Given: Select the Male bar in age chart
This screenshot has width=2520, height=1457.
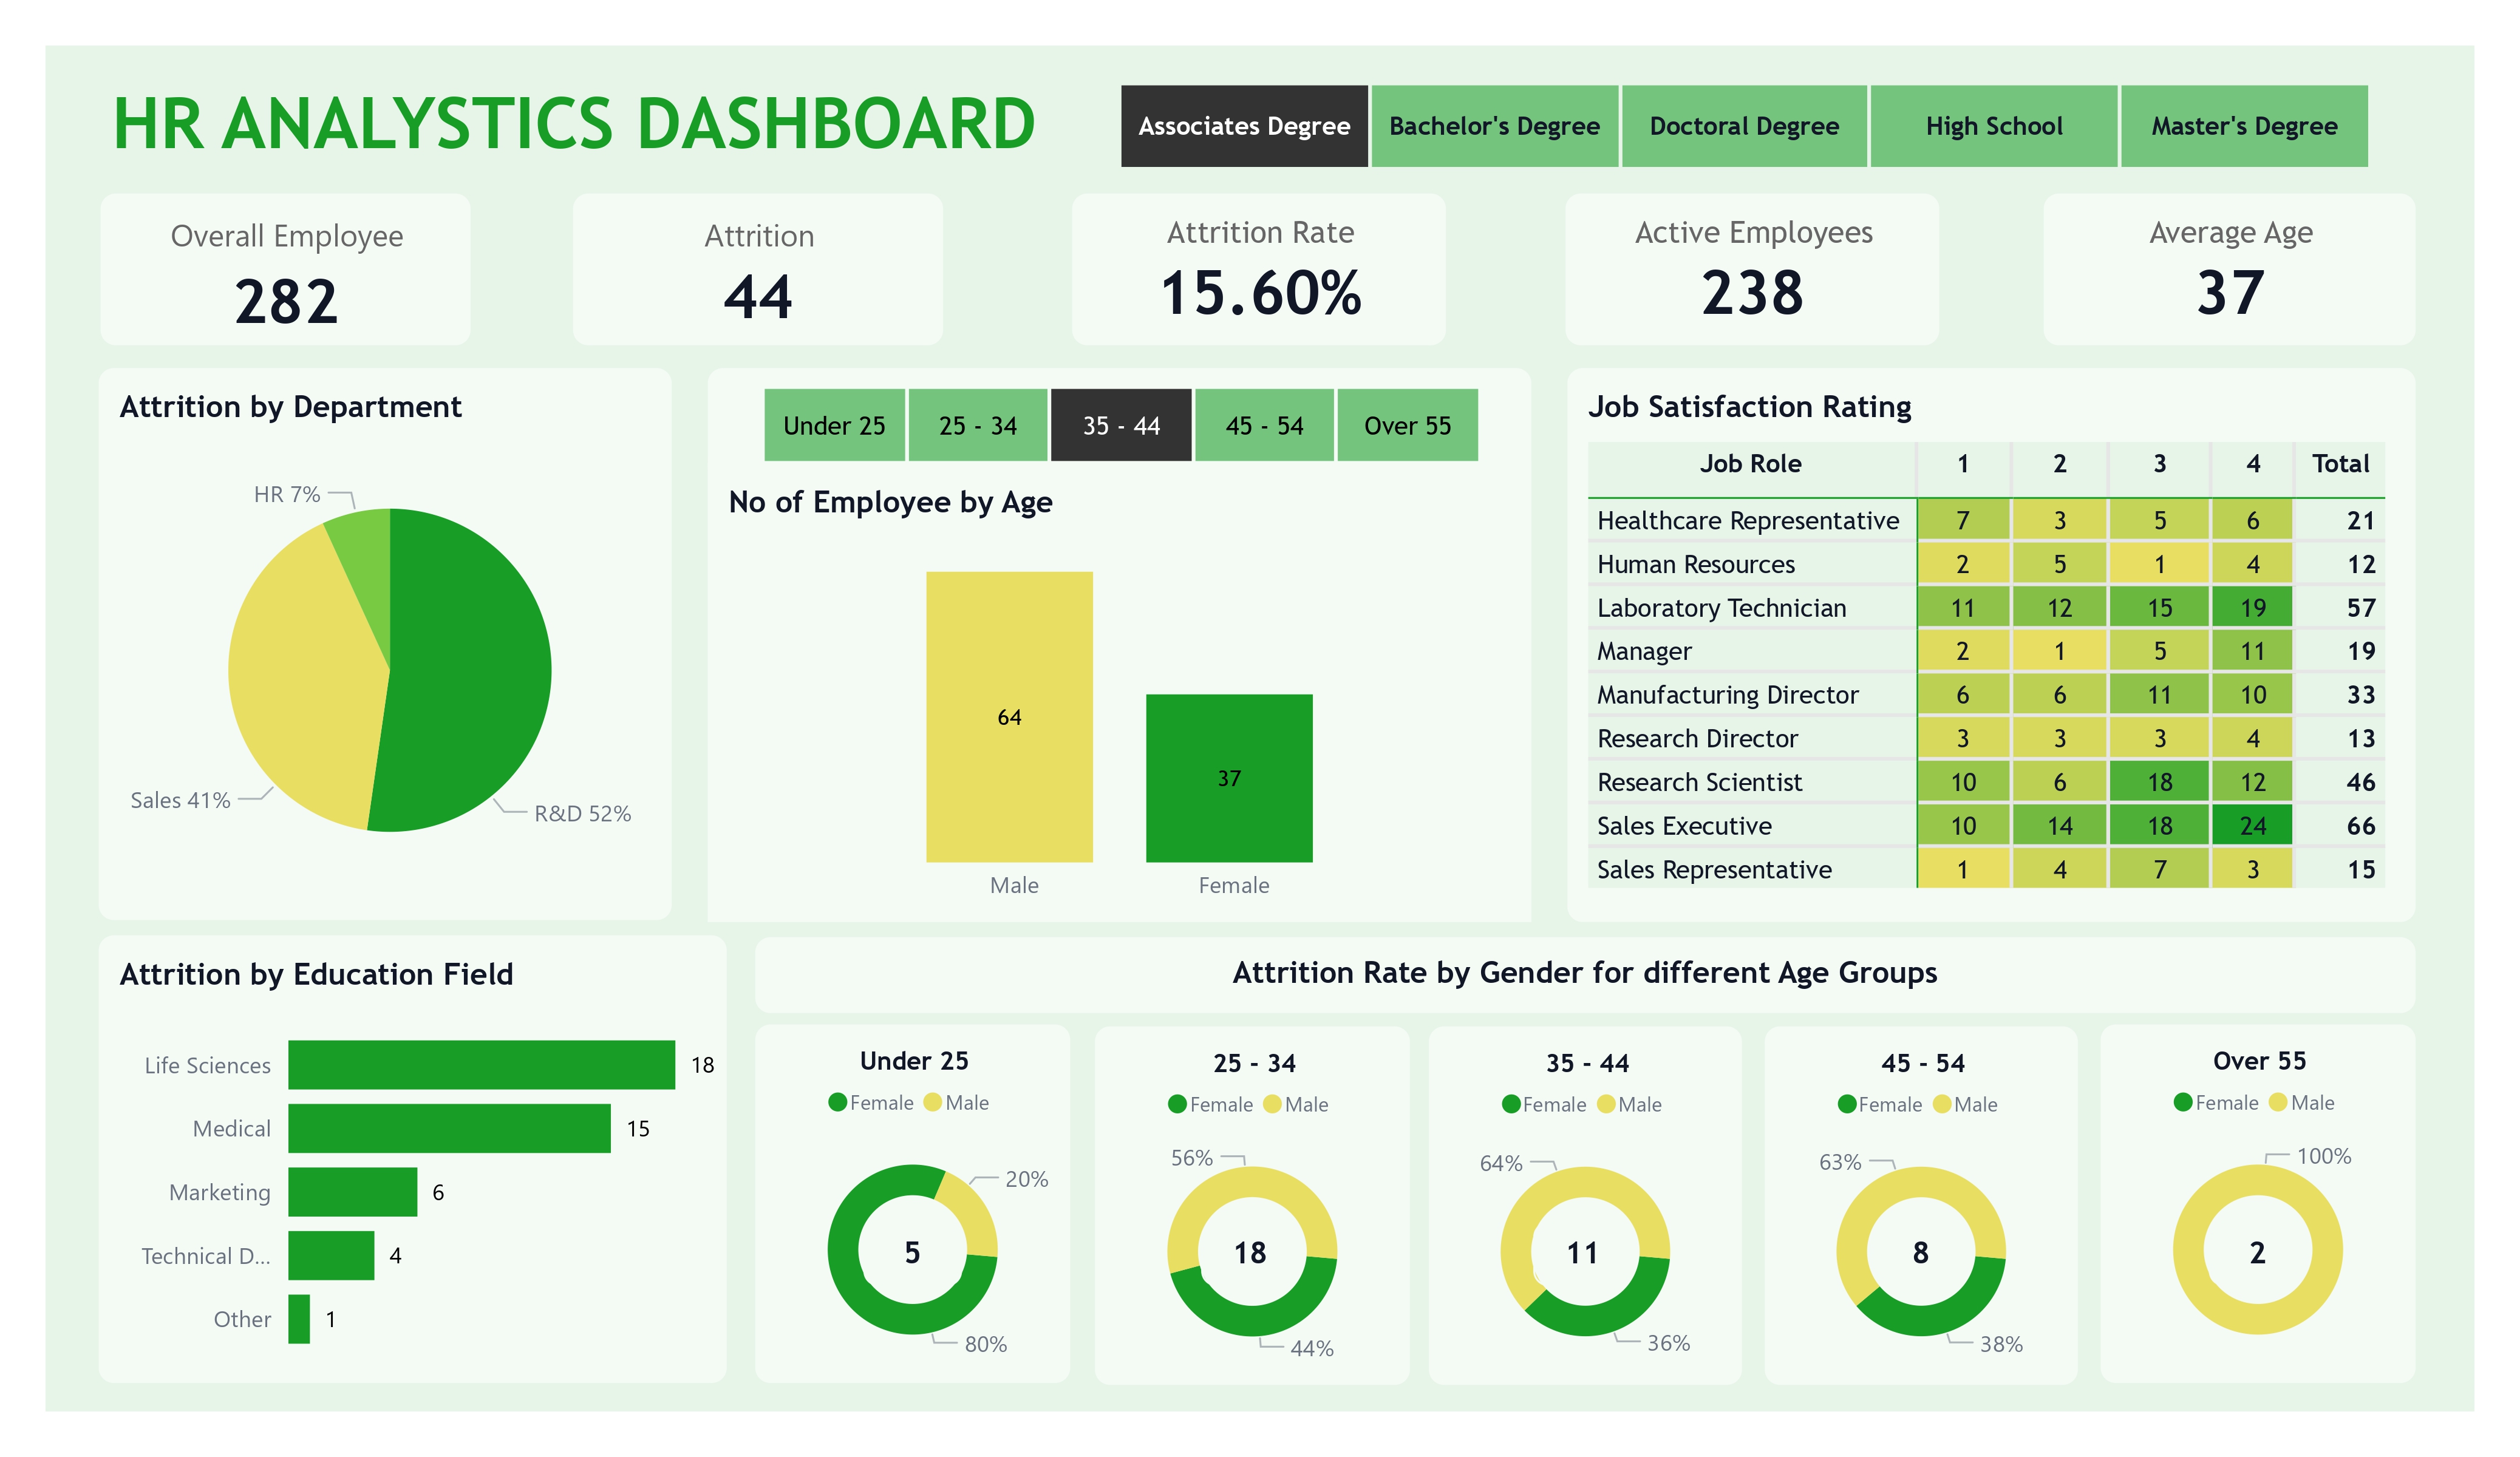Looking at the screenshot, I should point(1009,716).
